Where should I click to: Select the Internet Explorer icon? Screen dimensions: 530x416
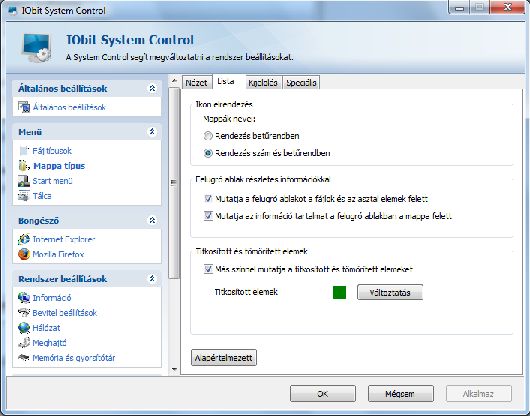click(24, 239)
